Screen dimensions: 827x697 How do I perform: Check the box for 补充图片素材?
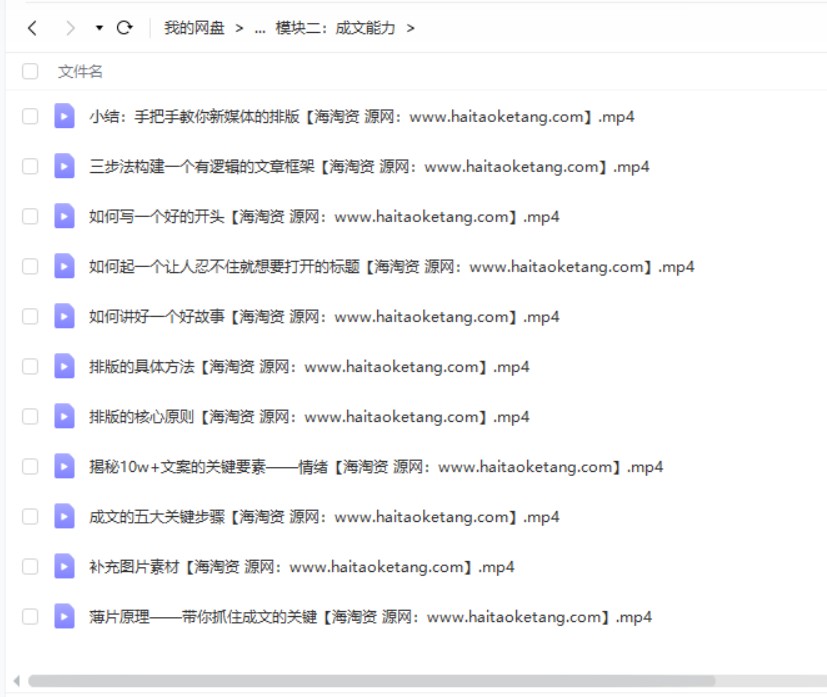pos(30,567)
